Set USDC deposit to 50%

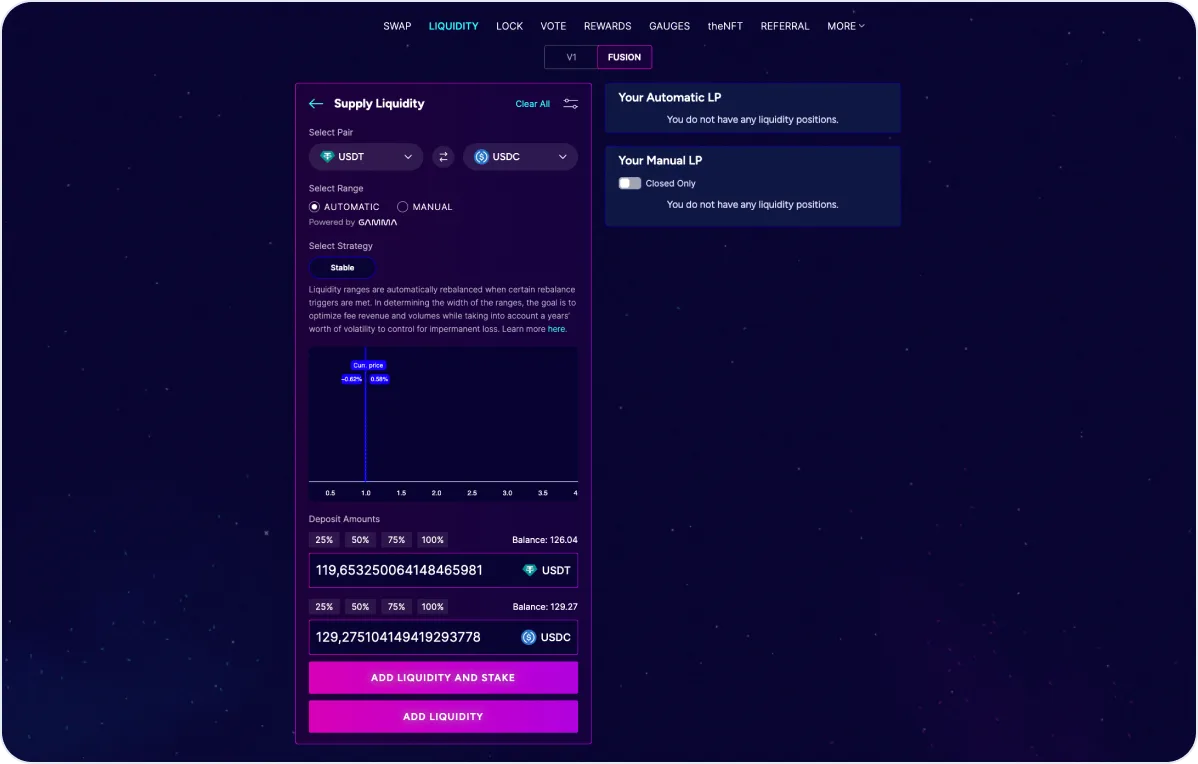[x=360, y=607]
